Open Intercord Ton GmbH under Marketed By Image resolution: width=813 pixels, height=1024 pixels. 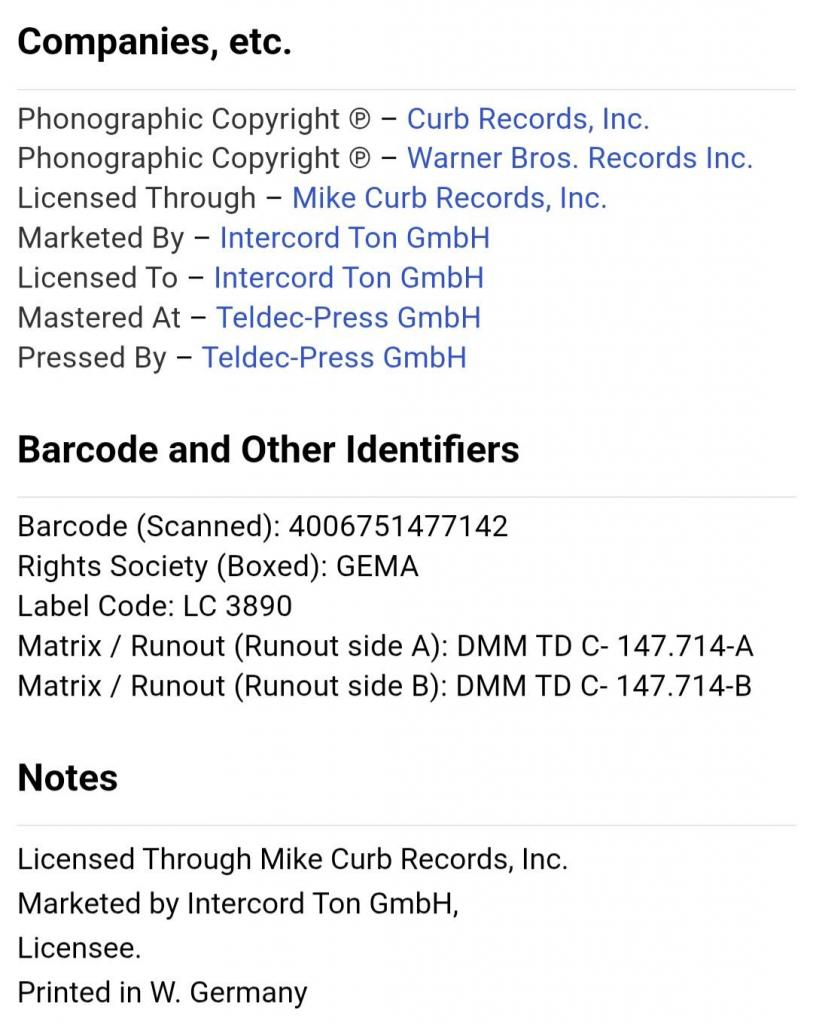click(355, 238)
